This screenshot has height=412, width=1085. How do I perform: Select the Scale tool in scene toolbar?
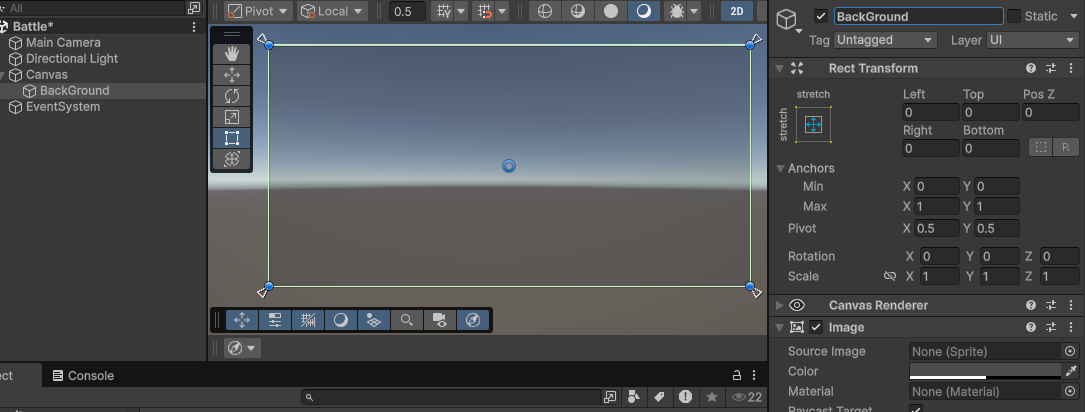(x=232, y=117)
